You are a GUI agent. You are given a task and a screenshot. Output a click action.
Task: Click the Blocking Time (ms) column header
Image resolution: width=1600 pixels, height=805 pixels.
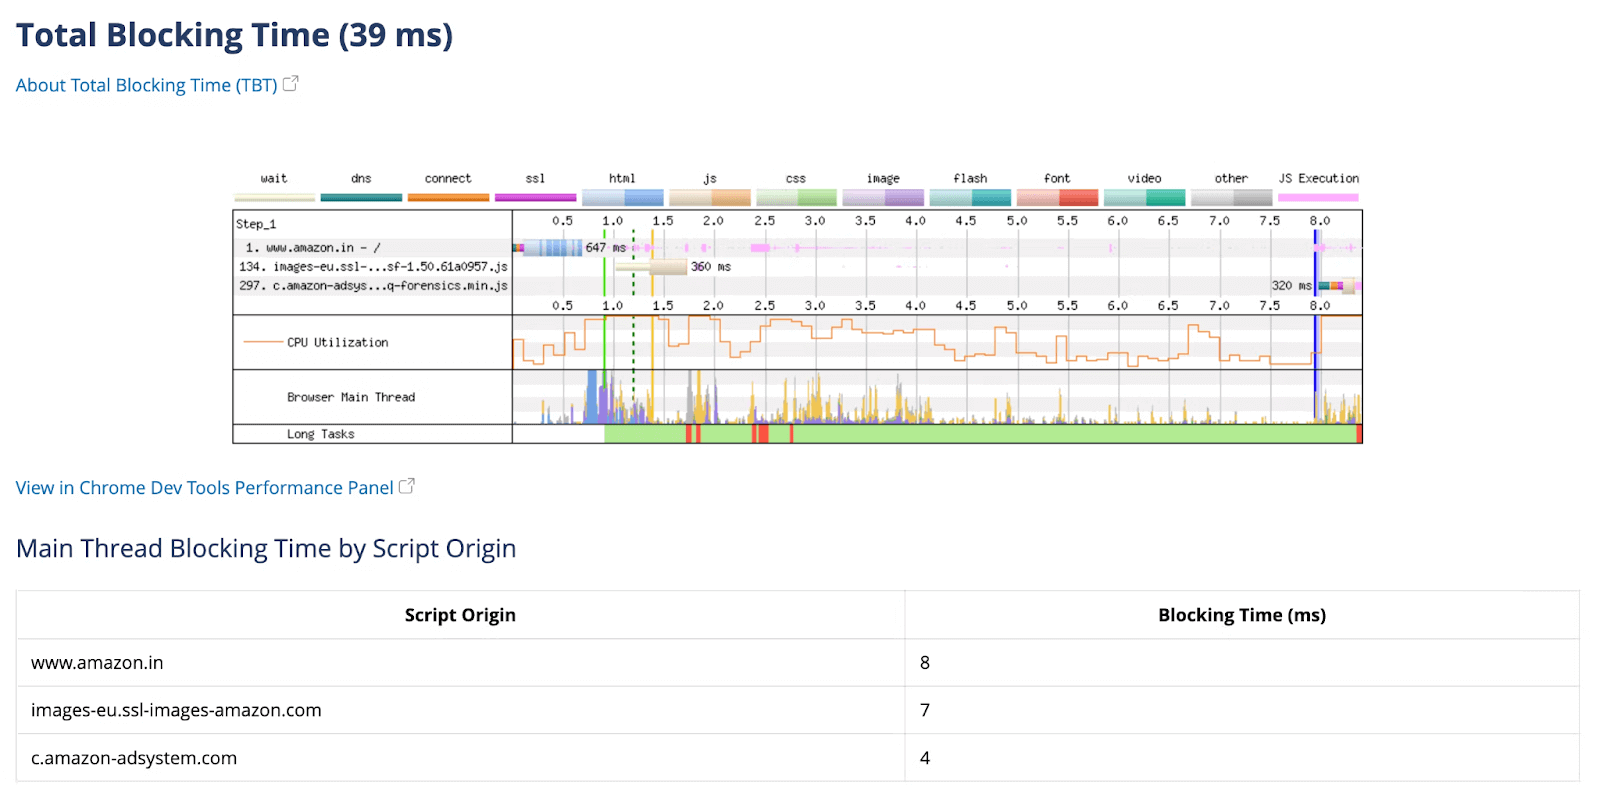1241,615
